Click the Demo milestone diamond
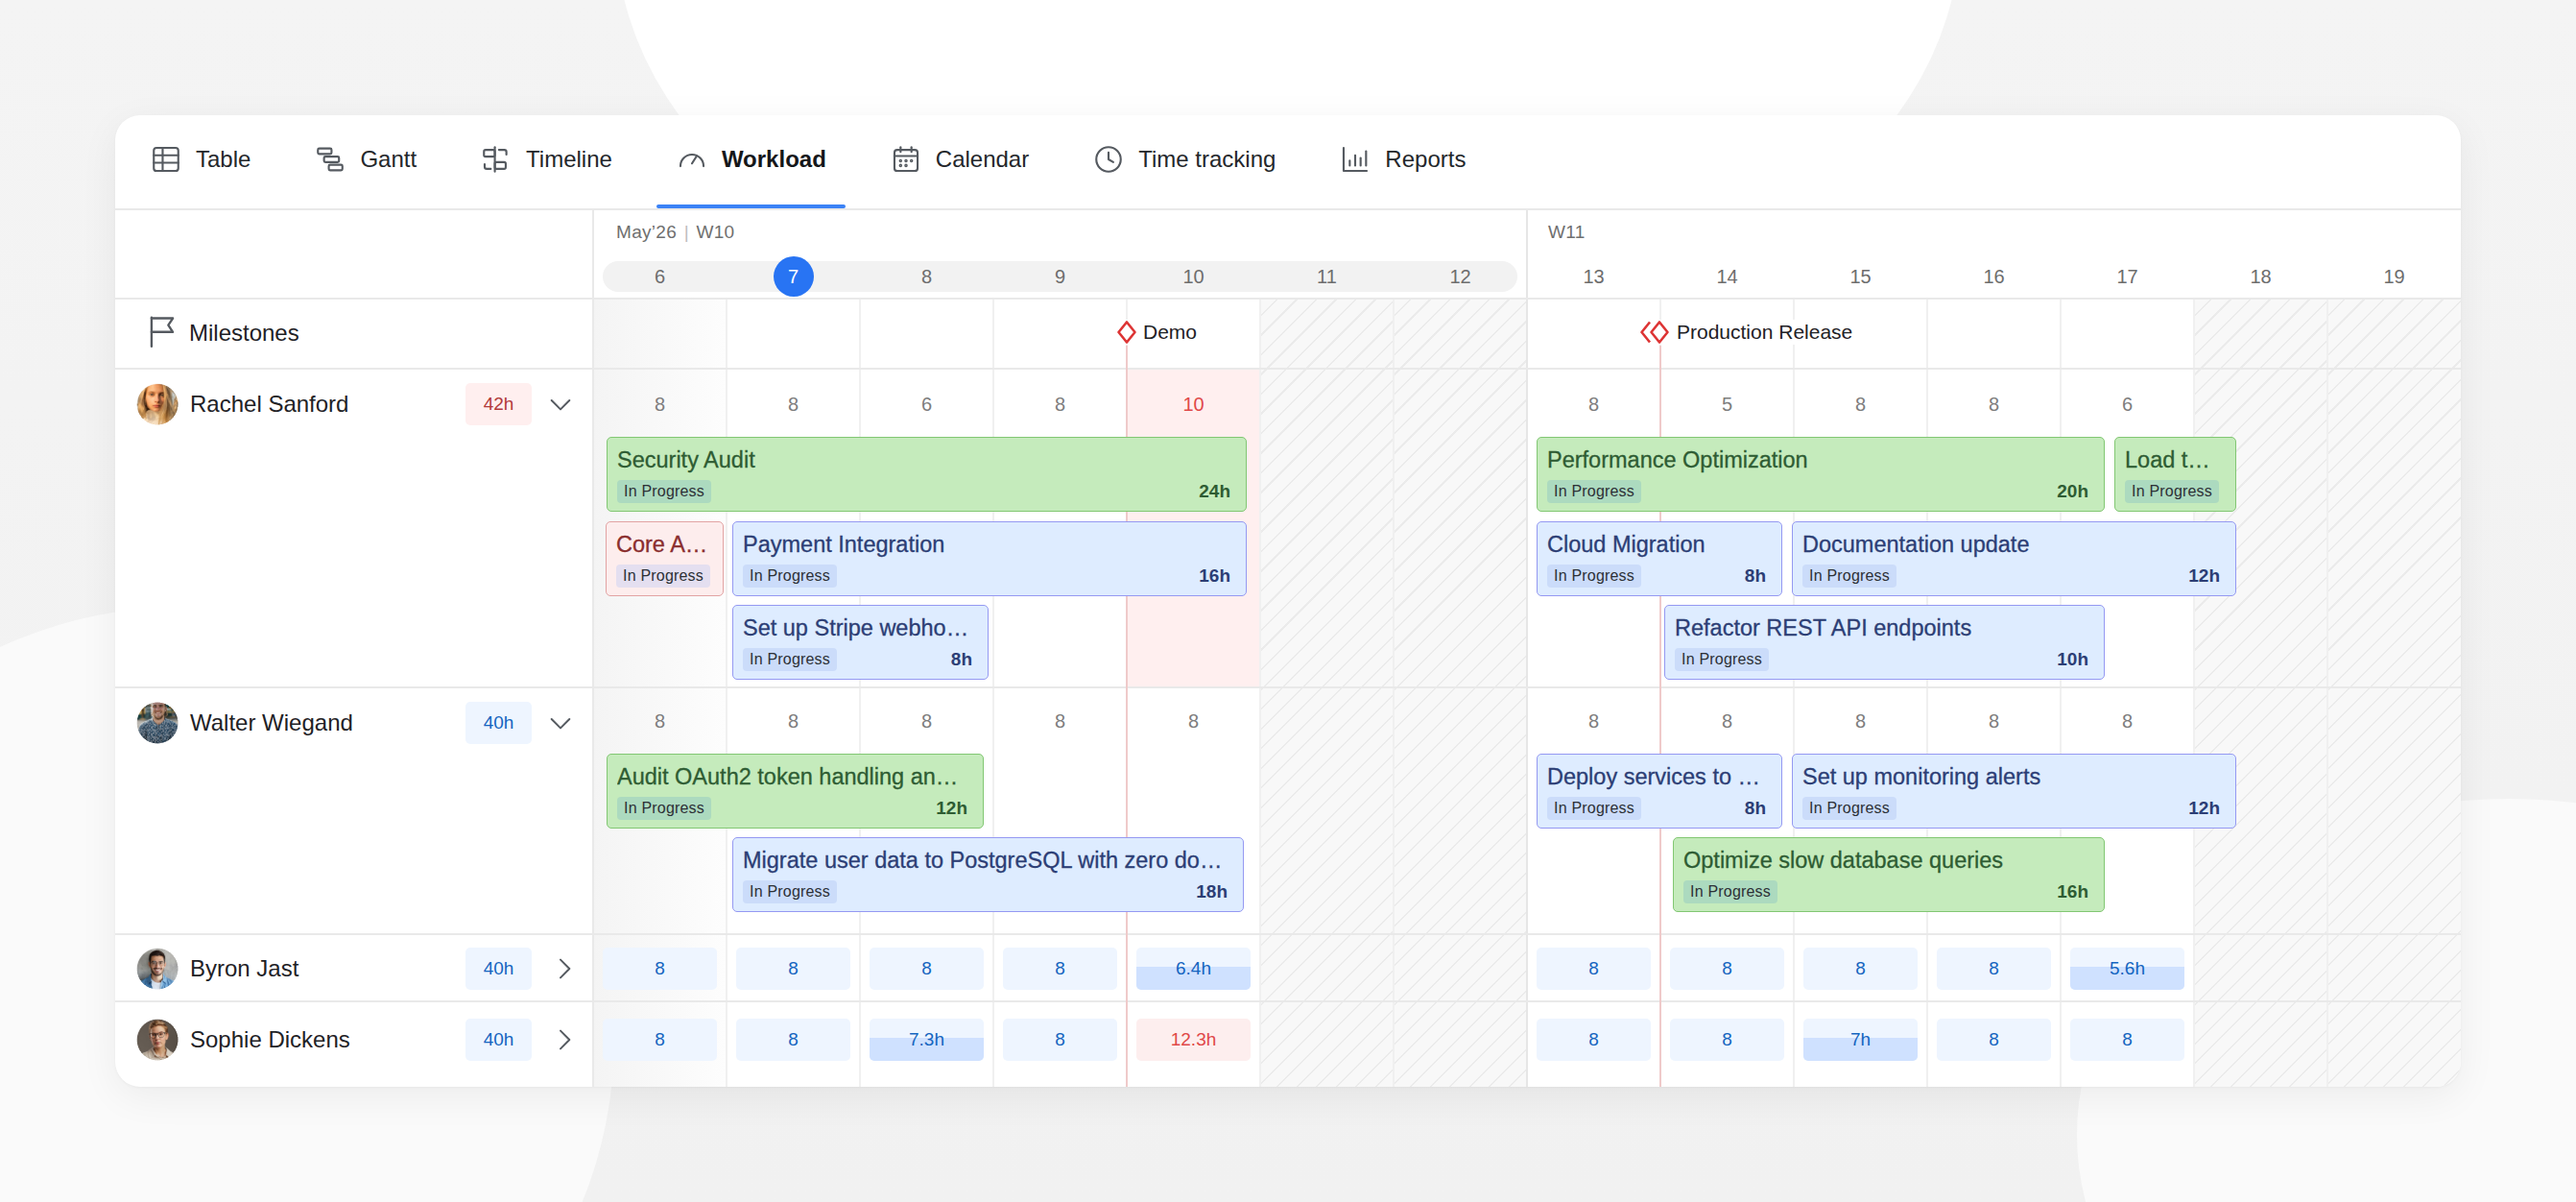 1126,332
